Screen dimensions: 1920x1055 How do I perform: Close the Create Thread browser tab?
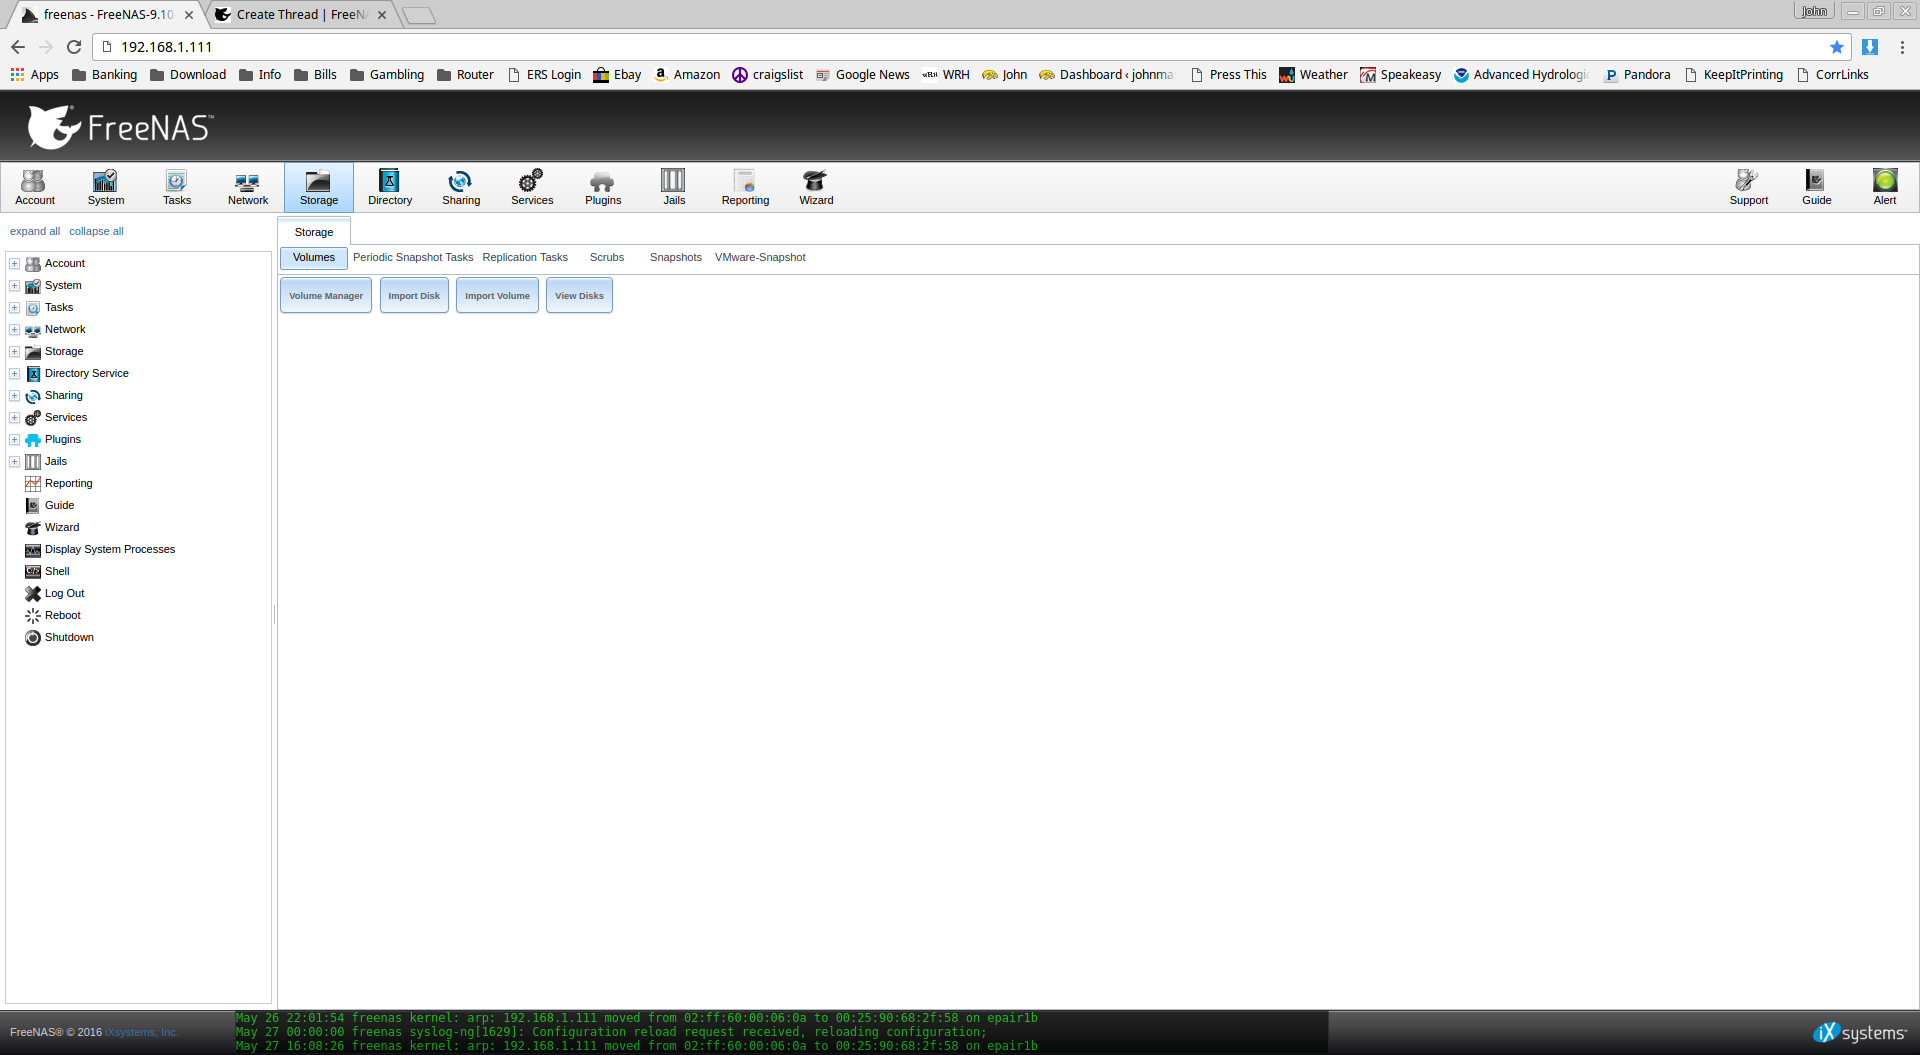pyautogui.click(x=382, y=15)
